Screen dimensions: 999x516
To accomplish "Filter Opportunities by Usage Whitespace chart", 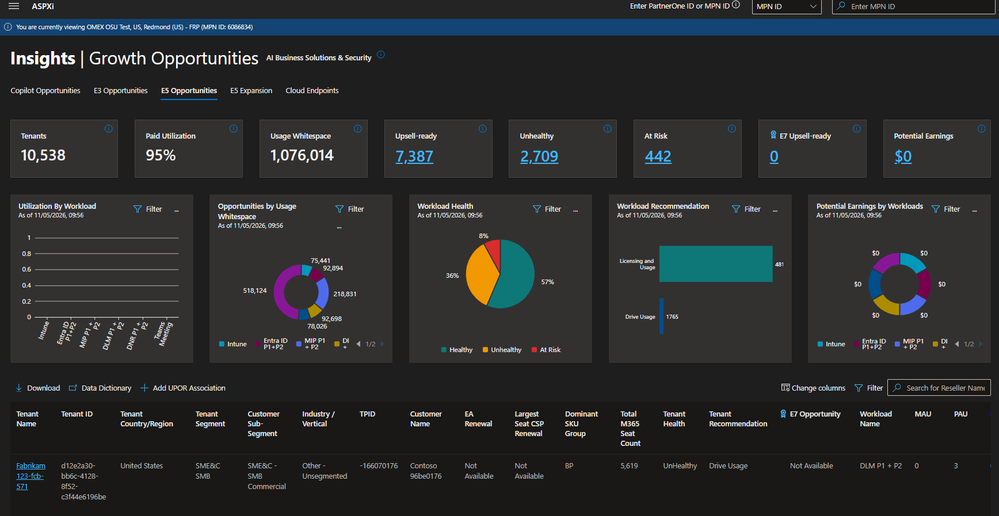I will point(349,209).
